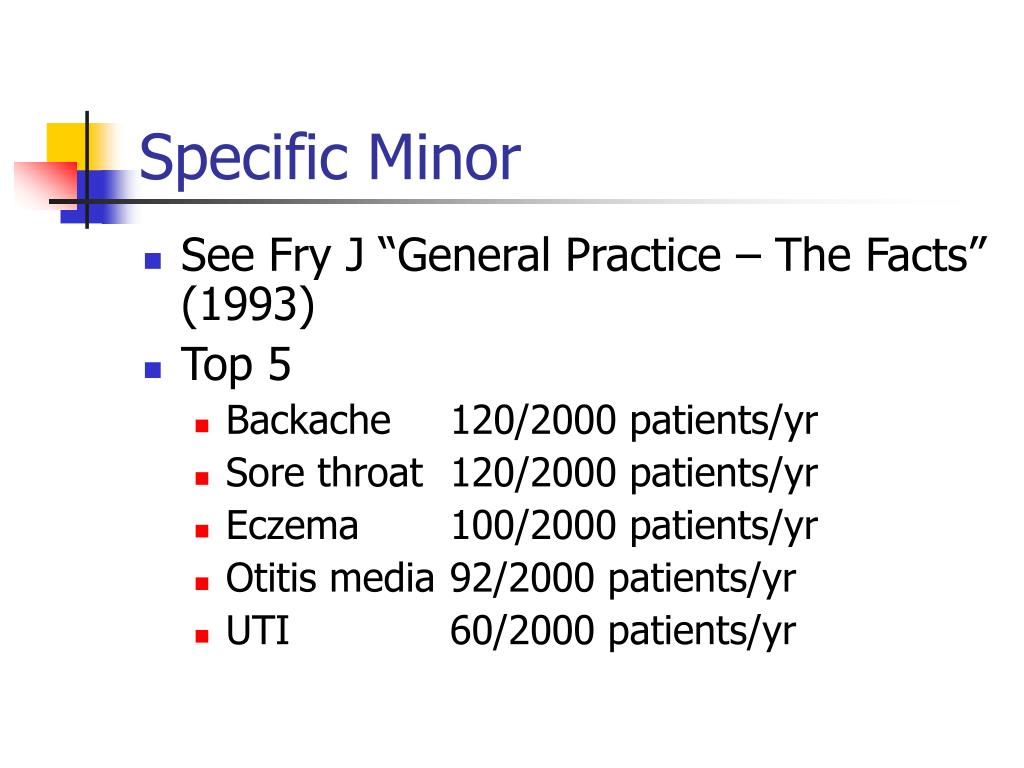The width and height of the screenshot is (1024, 768).
Task: Click the yellow square in the logo graphic
Action: coord(73,147)
